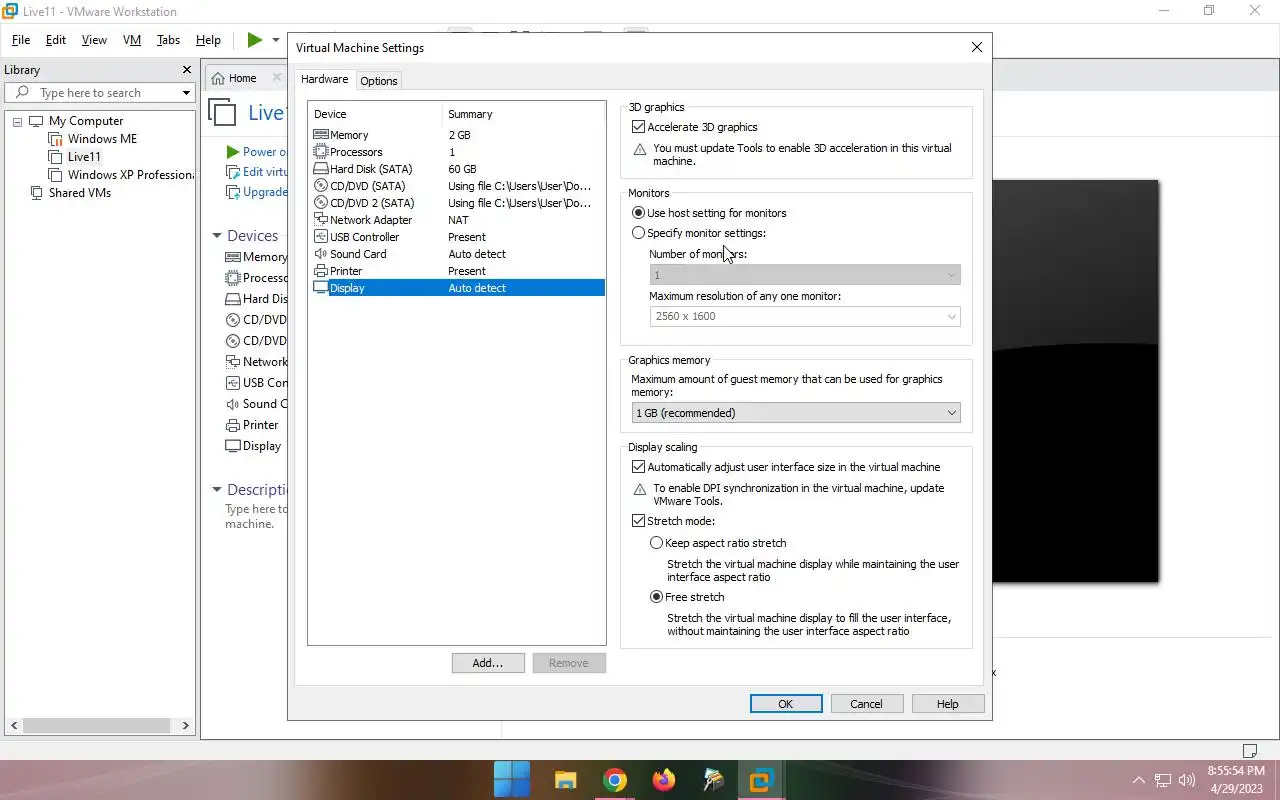Select the Display device icon in the settings list

pos(321,288)
